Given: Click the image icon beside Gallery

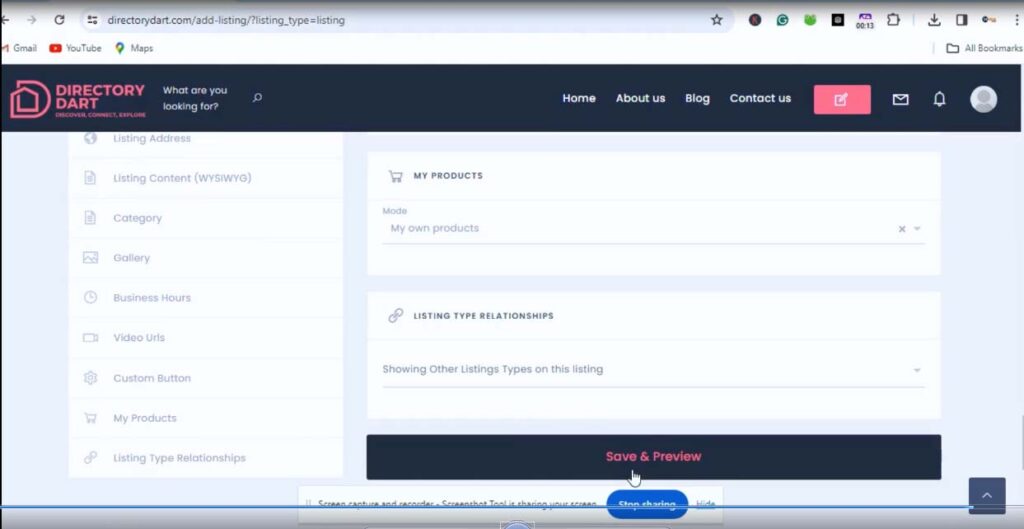Looking at the screenshot, I should [x=90, y=258].
